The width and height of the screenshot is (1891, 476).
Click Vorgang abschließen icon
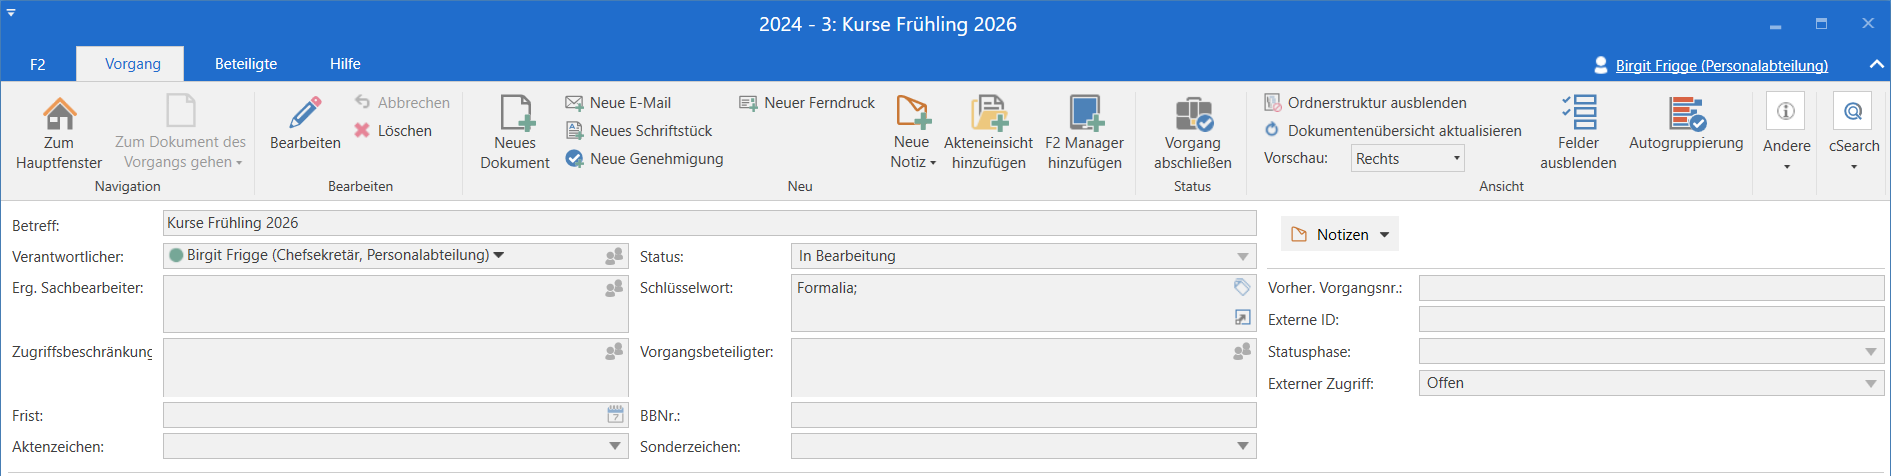tap(1192, 114)
